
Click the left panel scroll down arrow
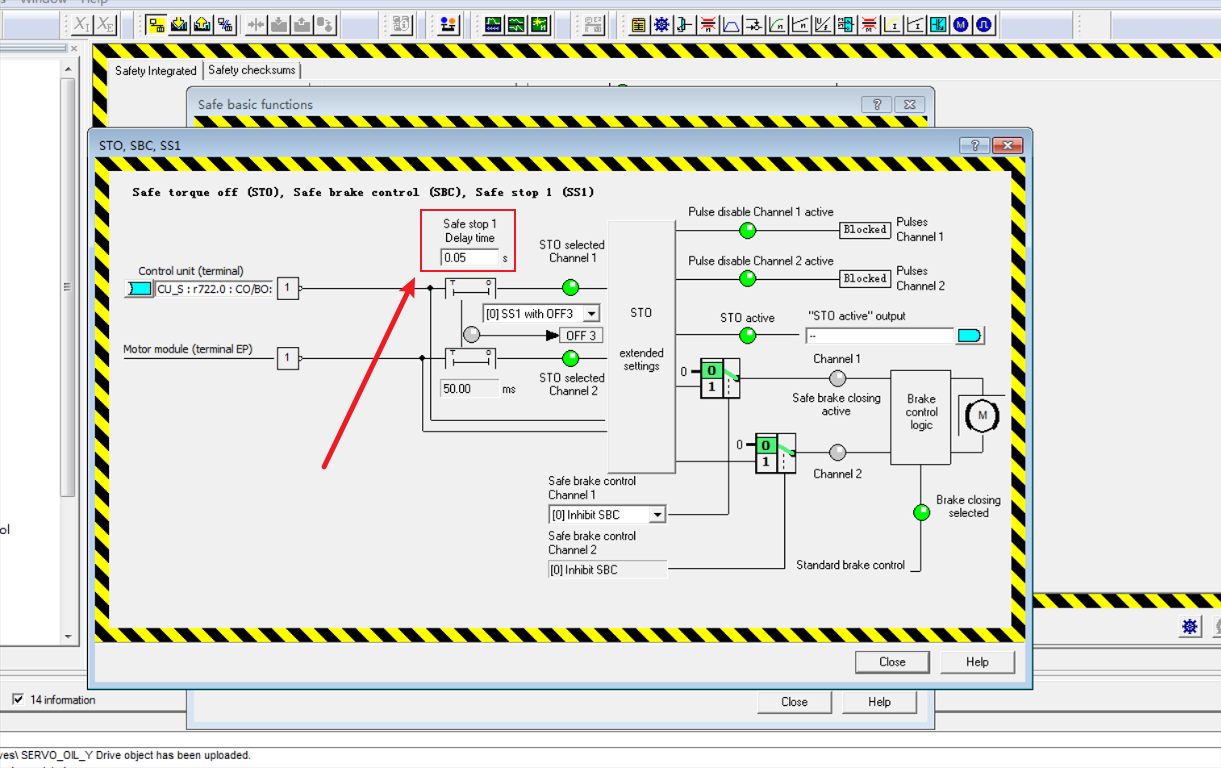[68, 636]
